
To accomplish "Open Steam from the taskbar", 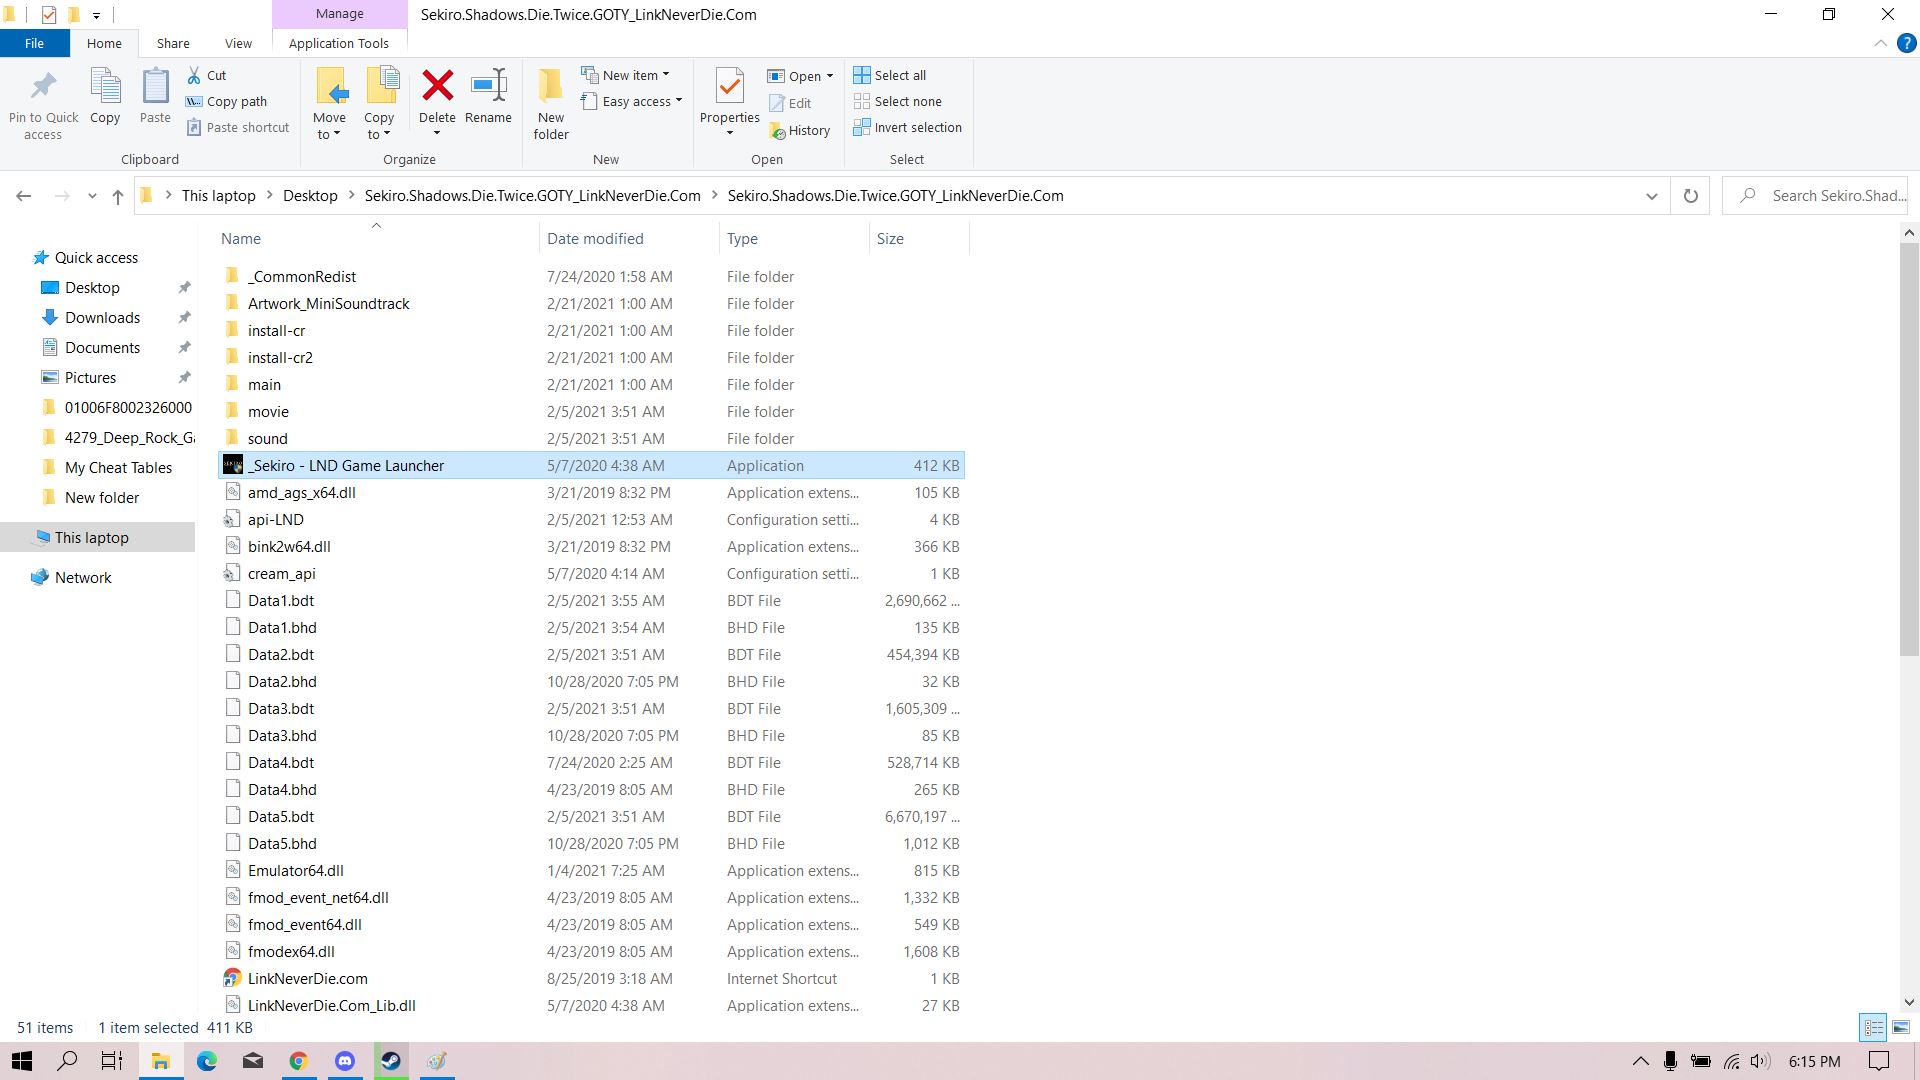I will [x=390, y=1061].
